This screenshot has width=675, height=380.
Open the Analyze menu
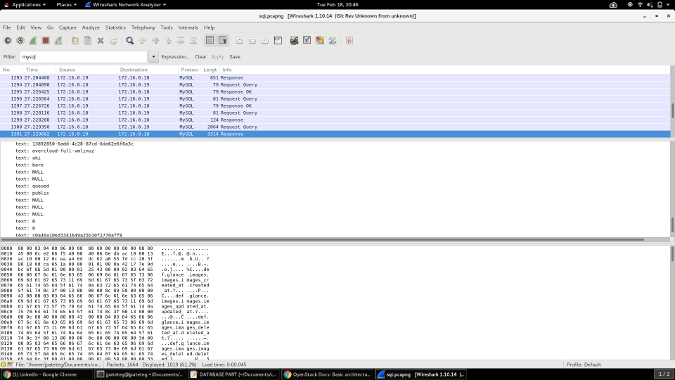tap(91, 28)
